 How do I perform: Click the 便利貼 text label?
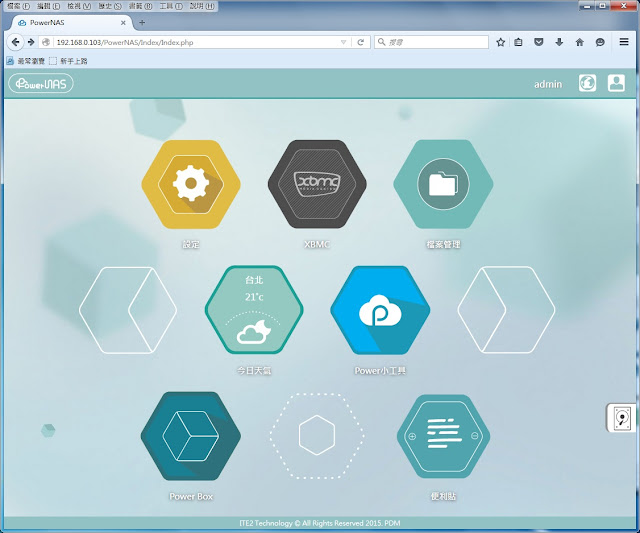pos(443,497)
